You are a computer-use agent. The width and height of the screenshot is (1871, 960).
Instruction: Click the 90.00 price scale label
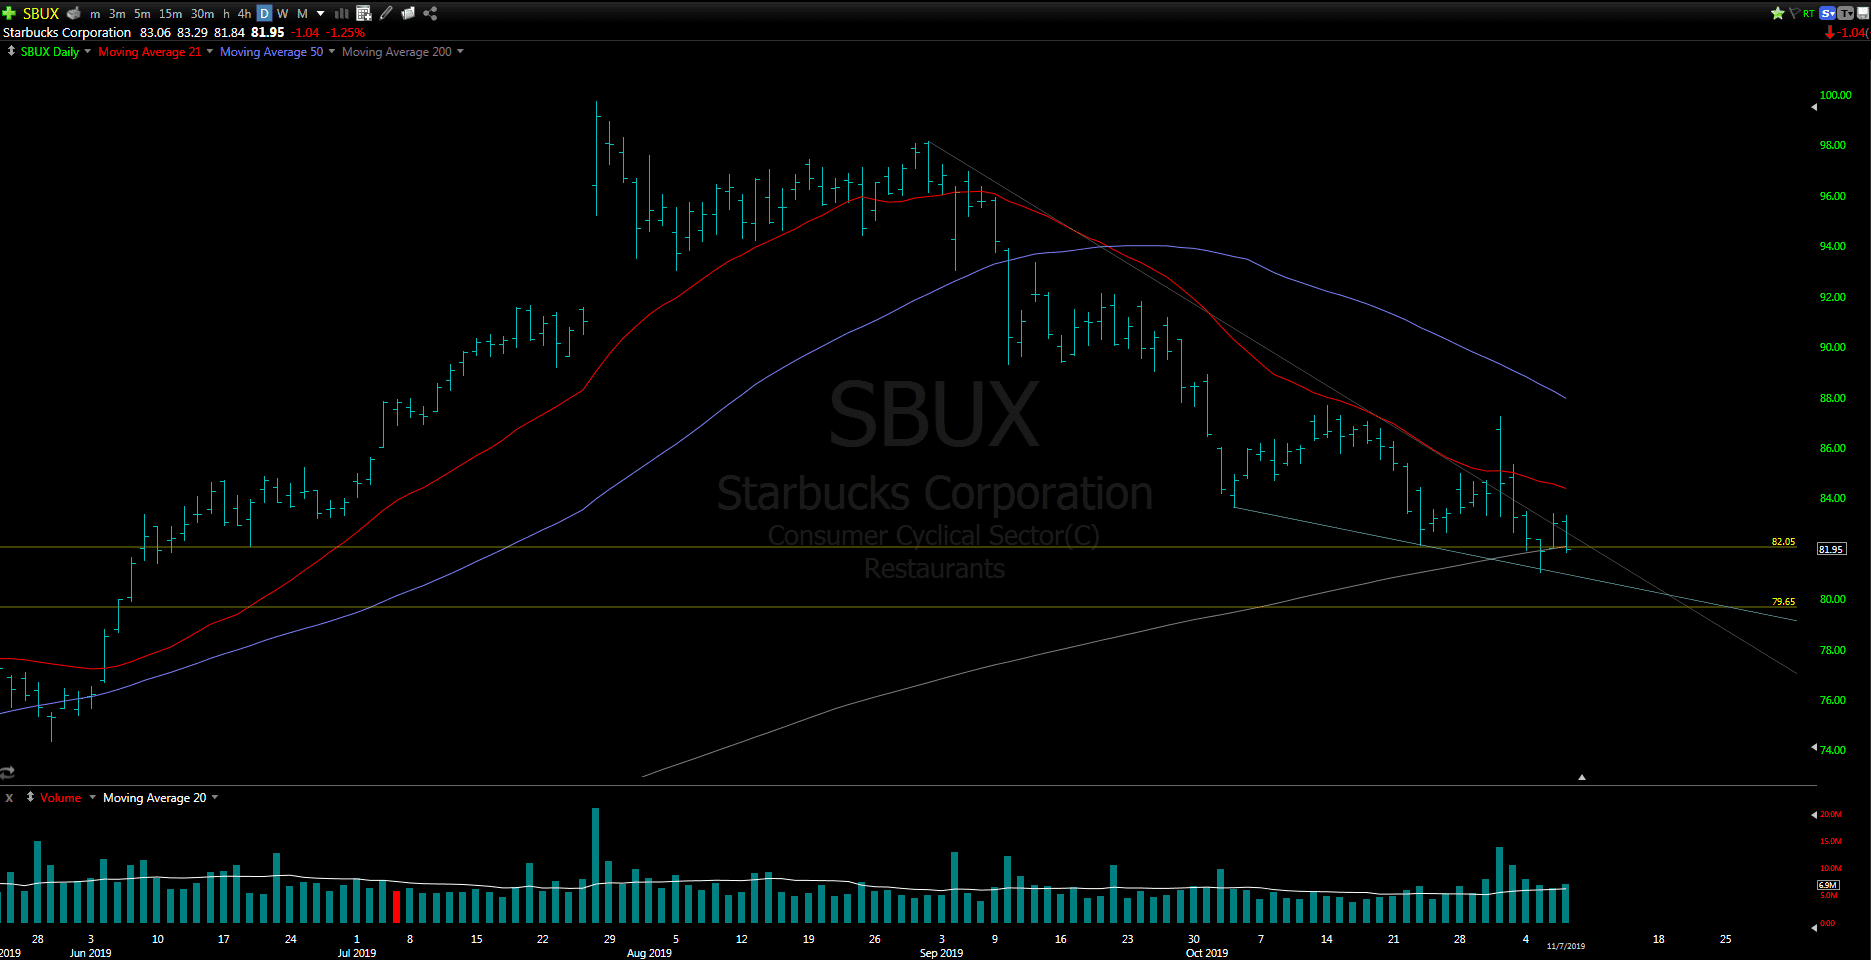click(x=1833, y=347)
